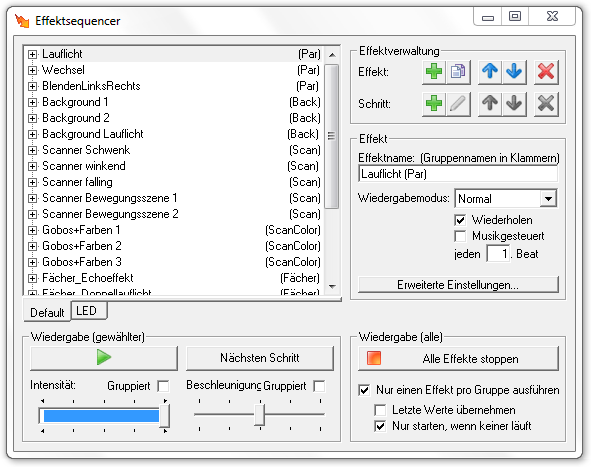
Task: Select Scanner winkend in the list
Action: [x=83, y=166]
